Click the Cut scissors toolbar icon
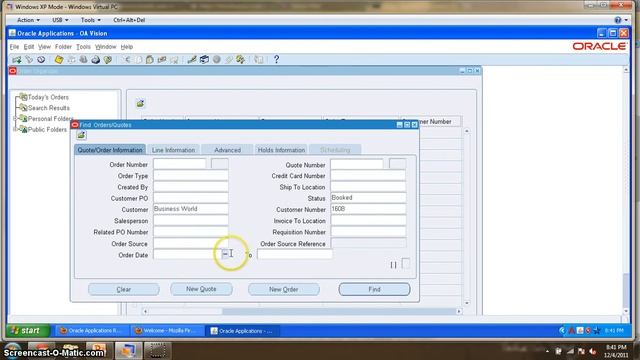 [x=127, y=60]
